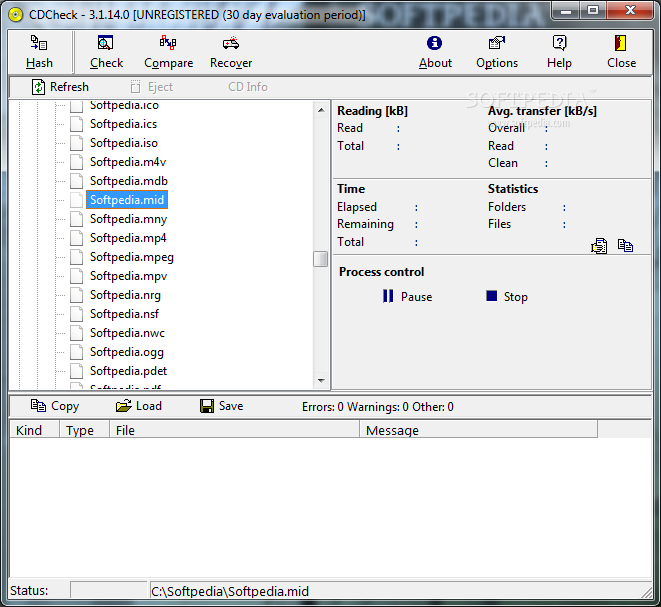Open CD Info
The height and width of the screenshot is (607, 661).
247,87
